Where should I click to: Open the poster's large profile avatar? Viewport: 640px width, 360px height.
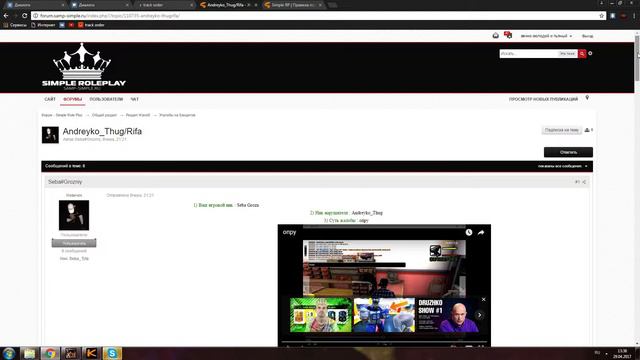(74, 215)
